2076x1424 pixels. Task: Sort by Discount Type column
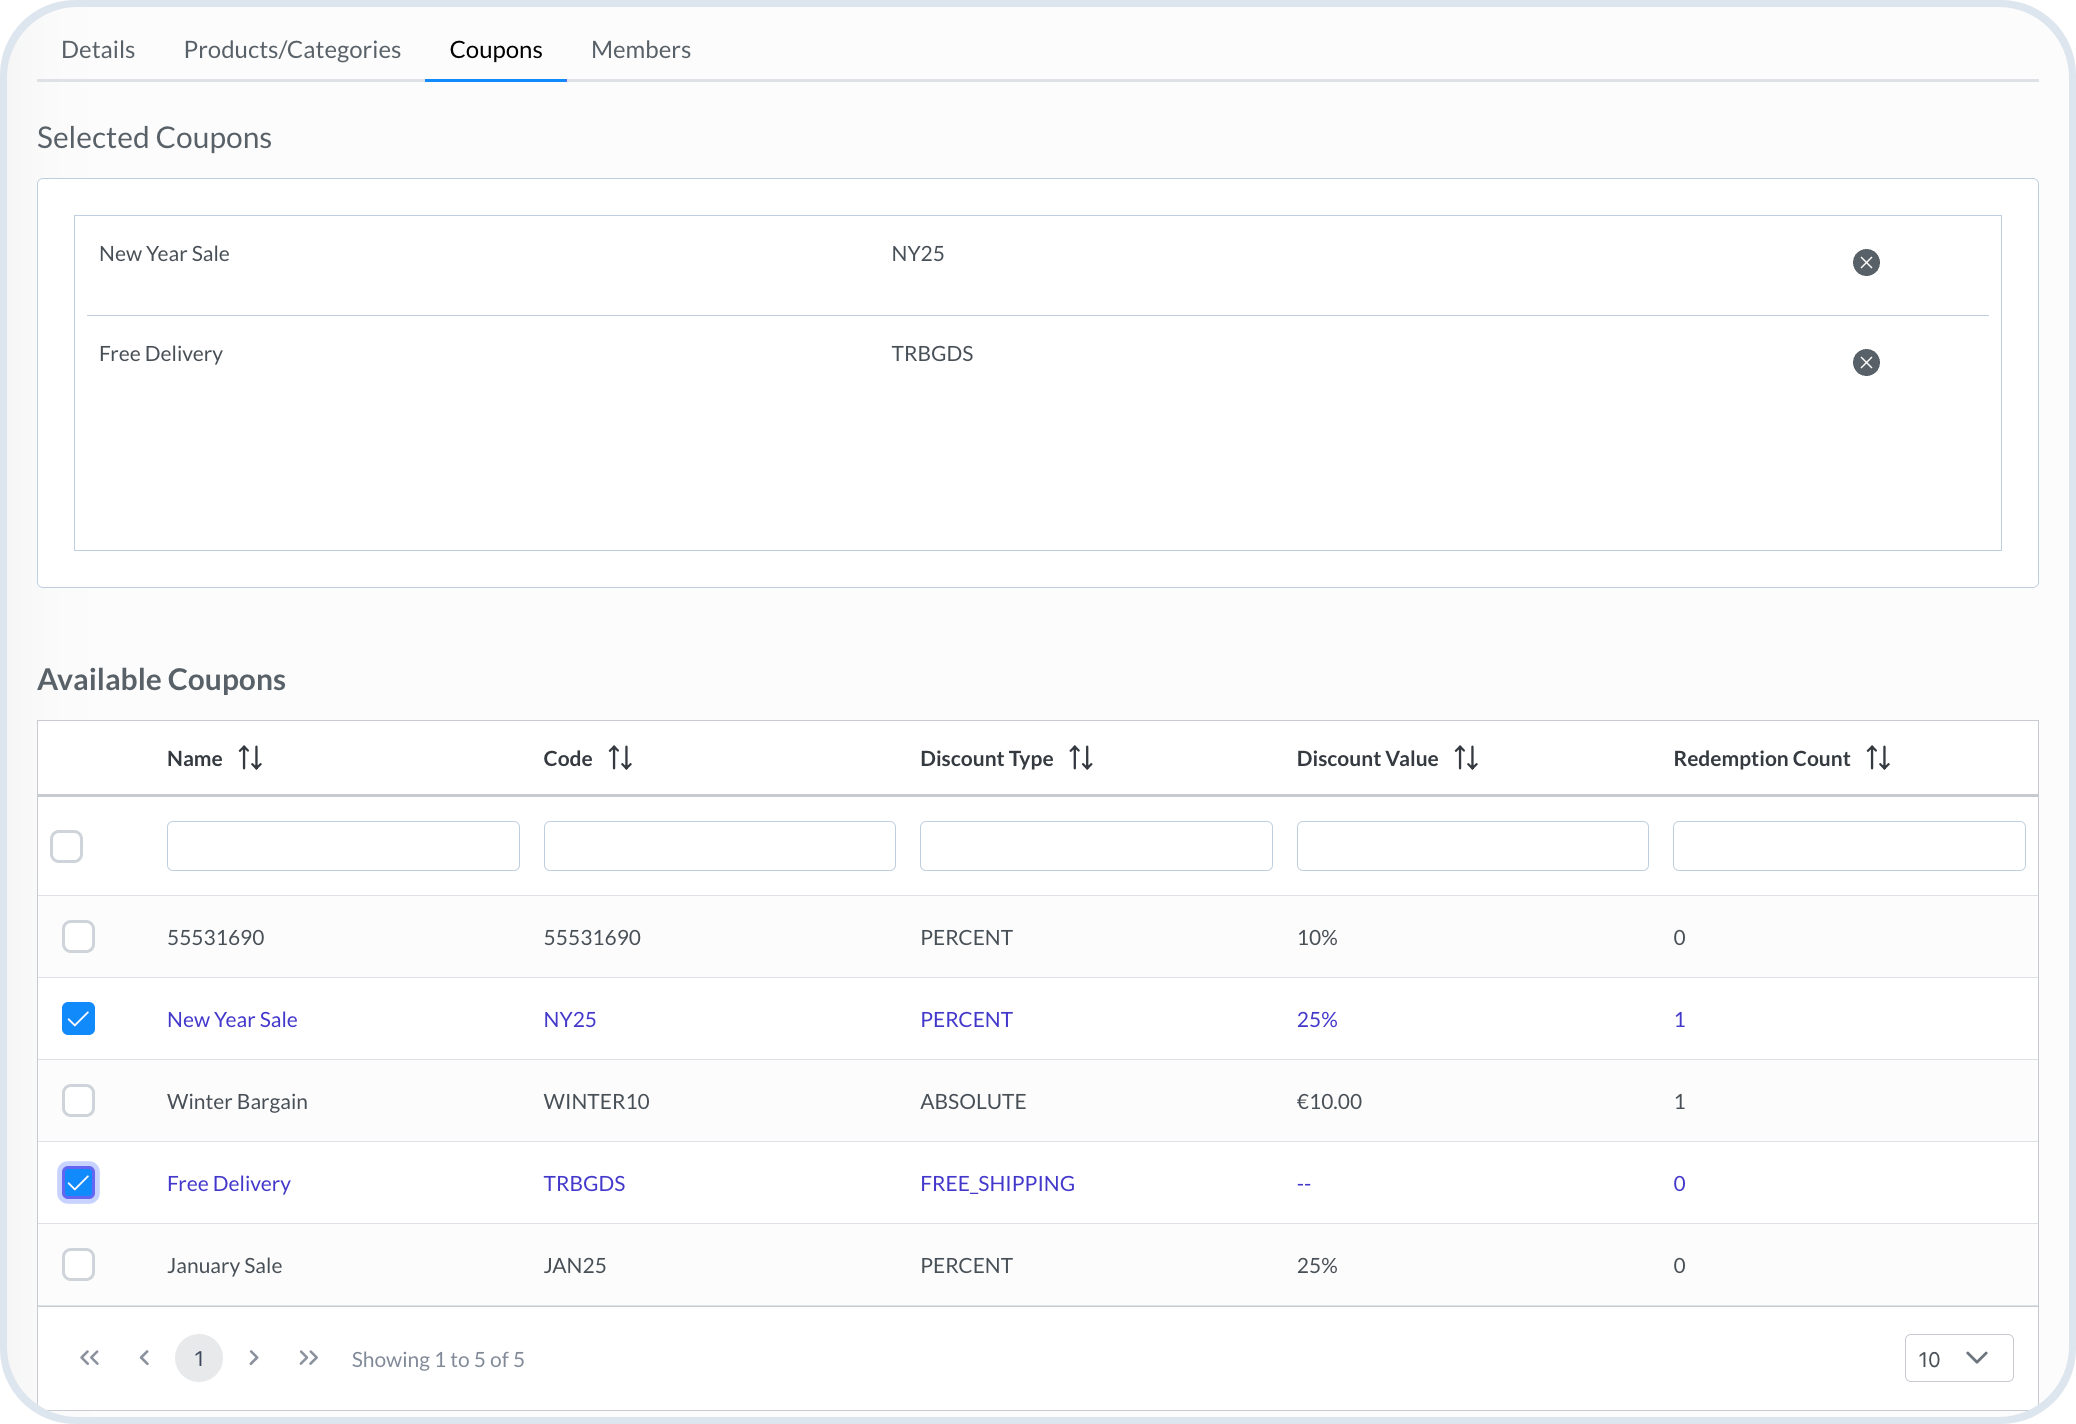point(1080,758)
